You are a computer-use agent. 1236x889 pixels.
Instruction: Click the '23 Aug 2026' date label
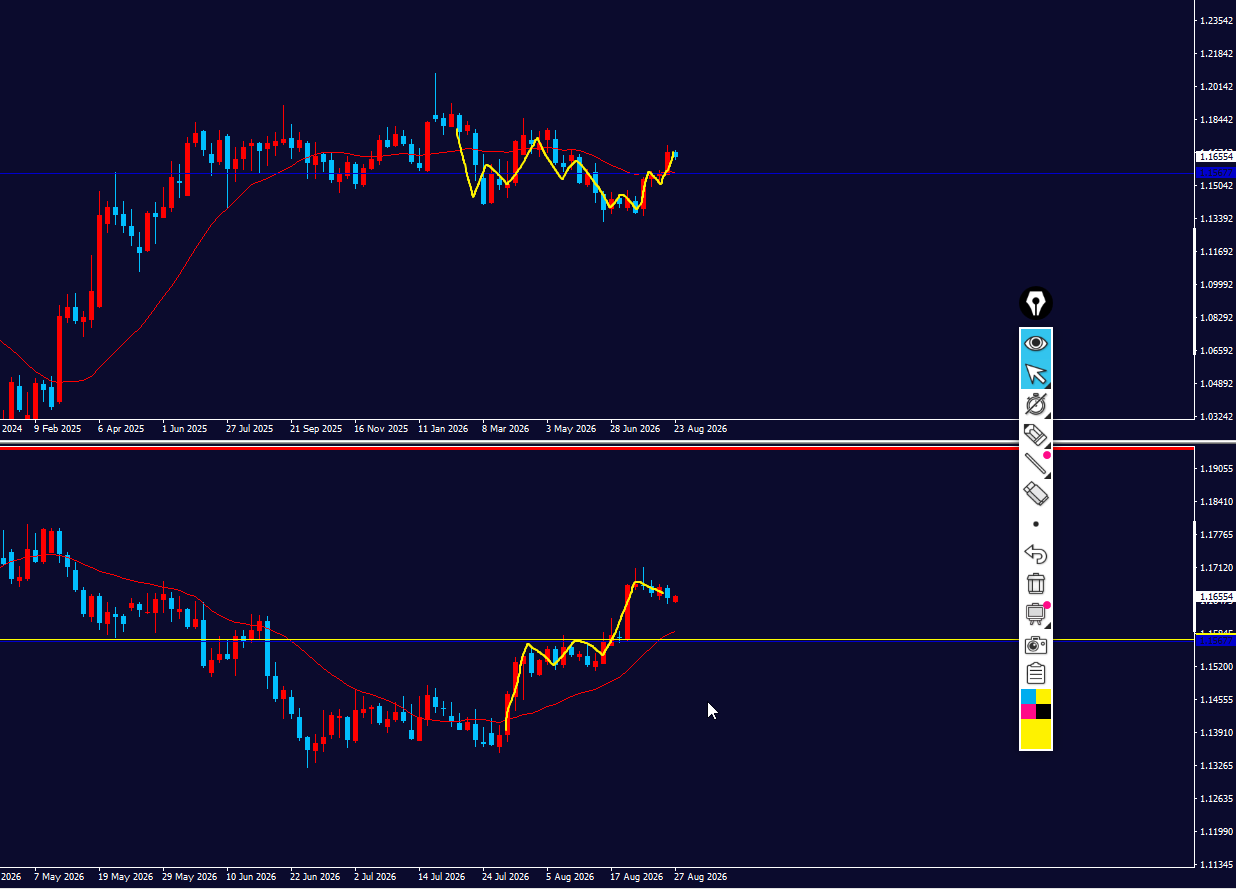tap(701, 429)
